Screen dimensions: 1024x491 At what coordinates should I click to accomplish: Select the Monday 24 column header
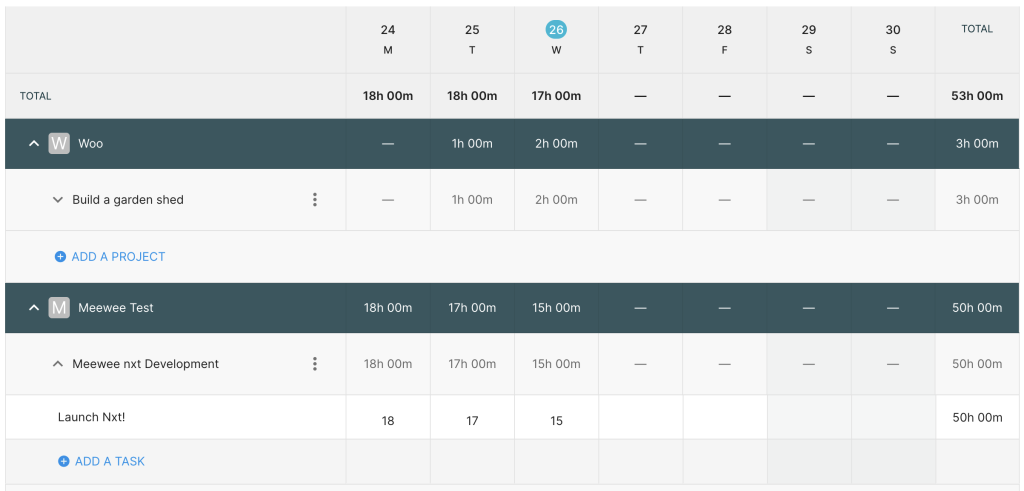pyautogui.click(x=388, y=39)
